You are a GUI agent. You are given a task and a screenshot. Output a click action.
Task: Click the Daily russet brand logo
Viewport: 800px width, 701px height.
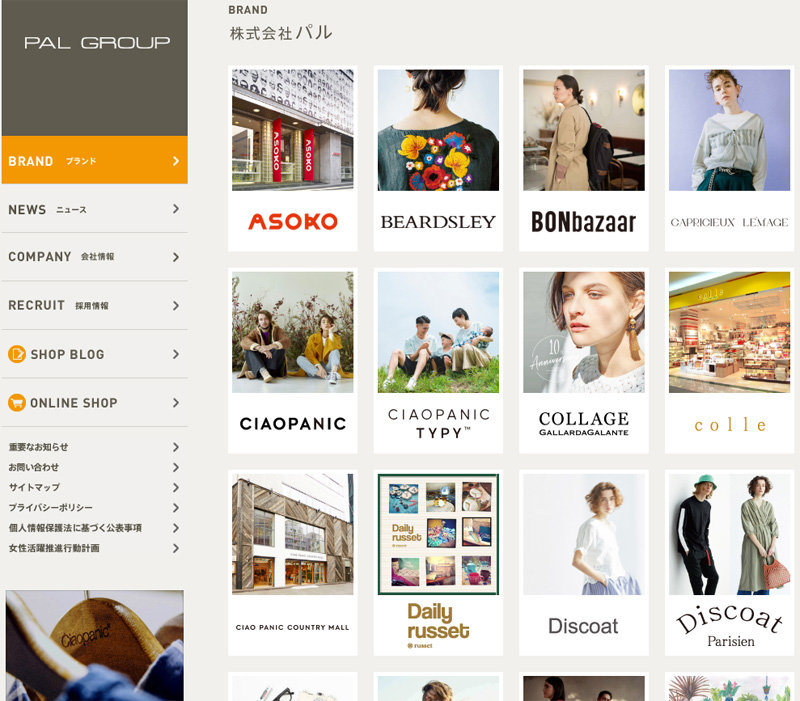click(x=438, y=625)
